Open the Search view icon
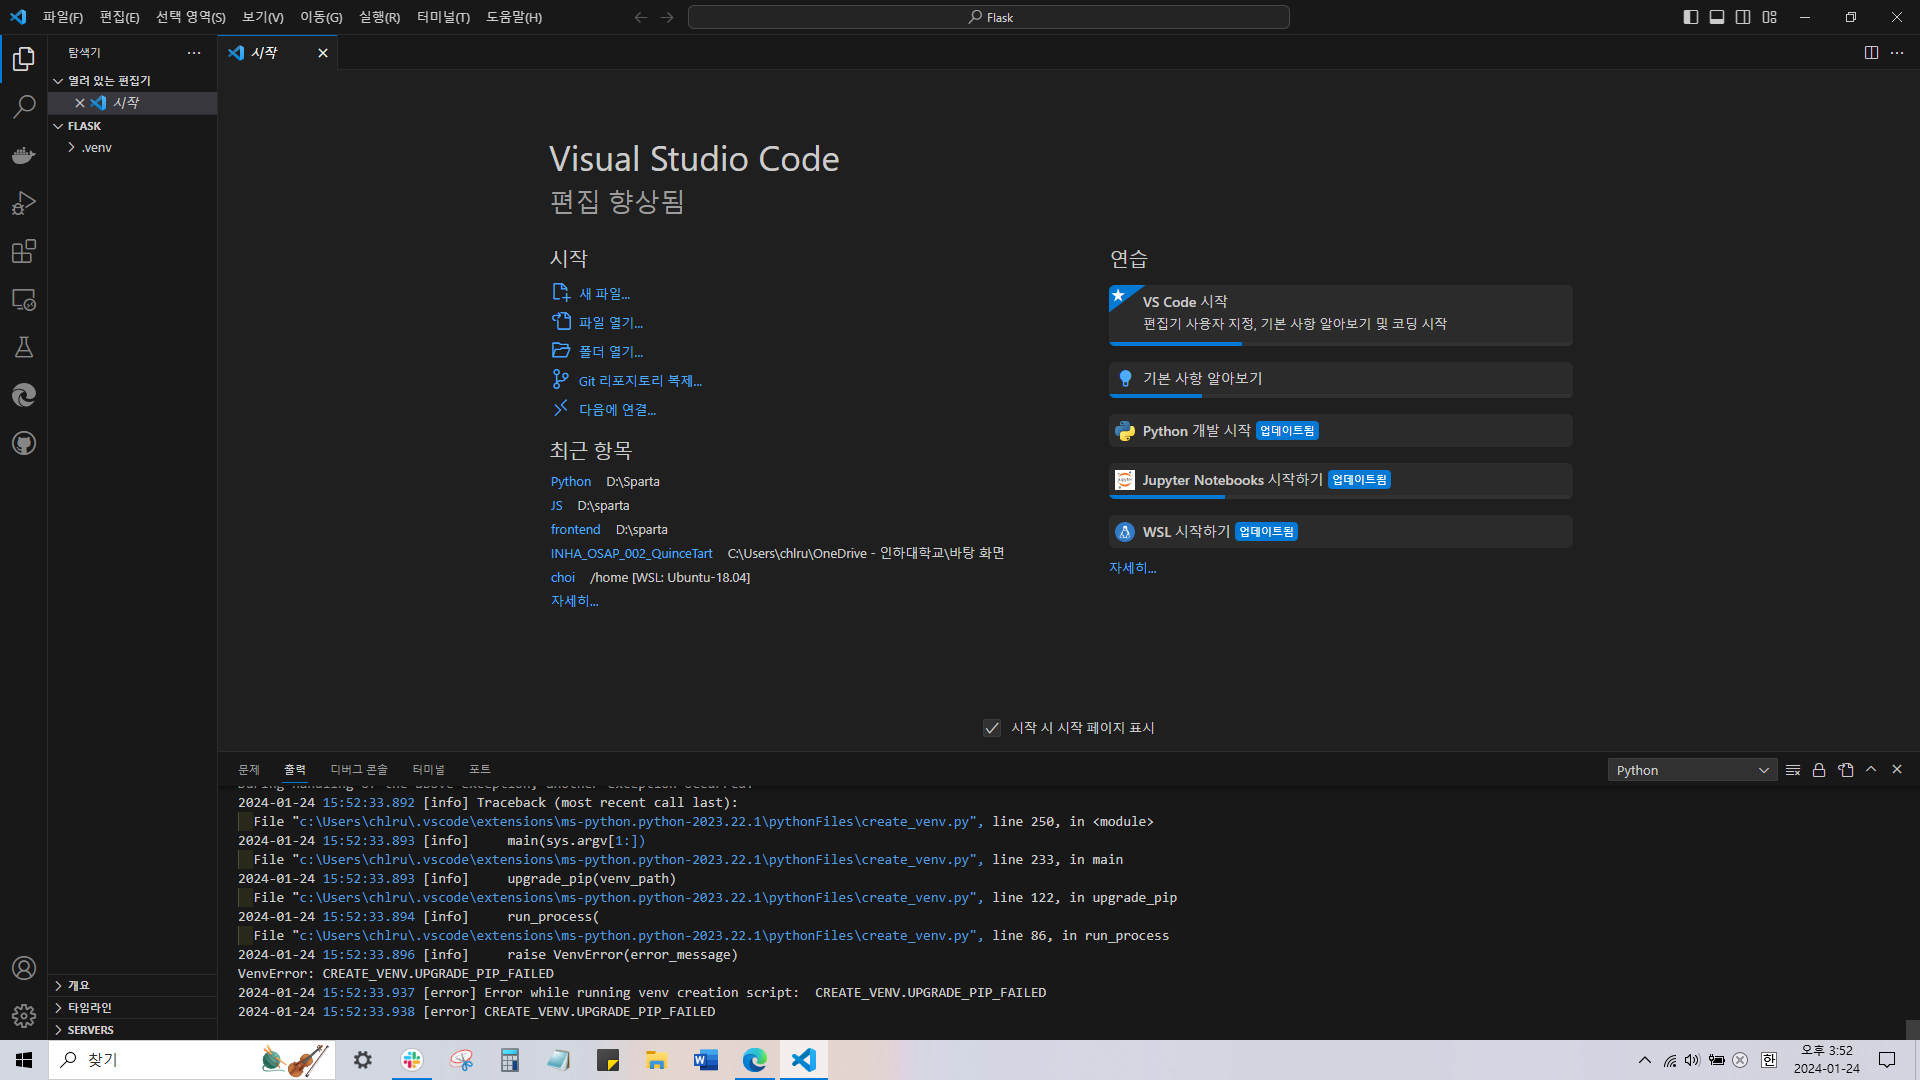Viewport: 1920px width, 1080px height. pyautogui.click(x=24, y=106)
